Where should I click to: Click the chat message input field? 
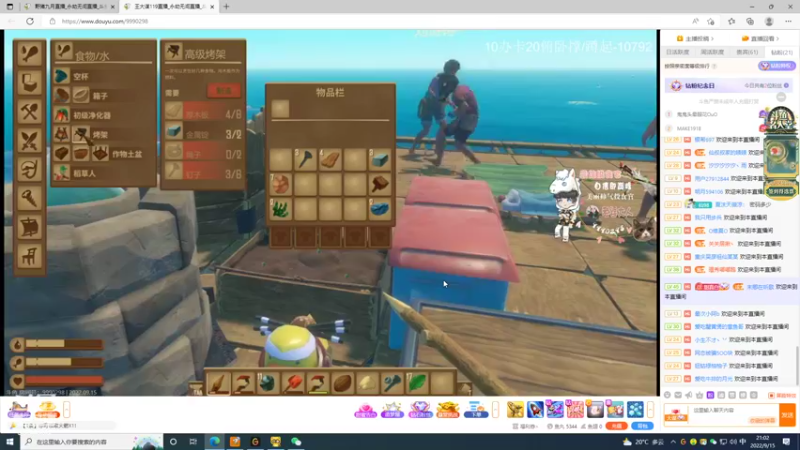tap(721, 414)
